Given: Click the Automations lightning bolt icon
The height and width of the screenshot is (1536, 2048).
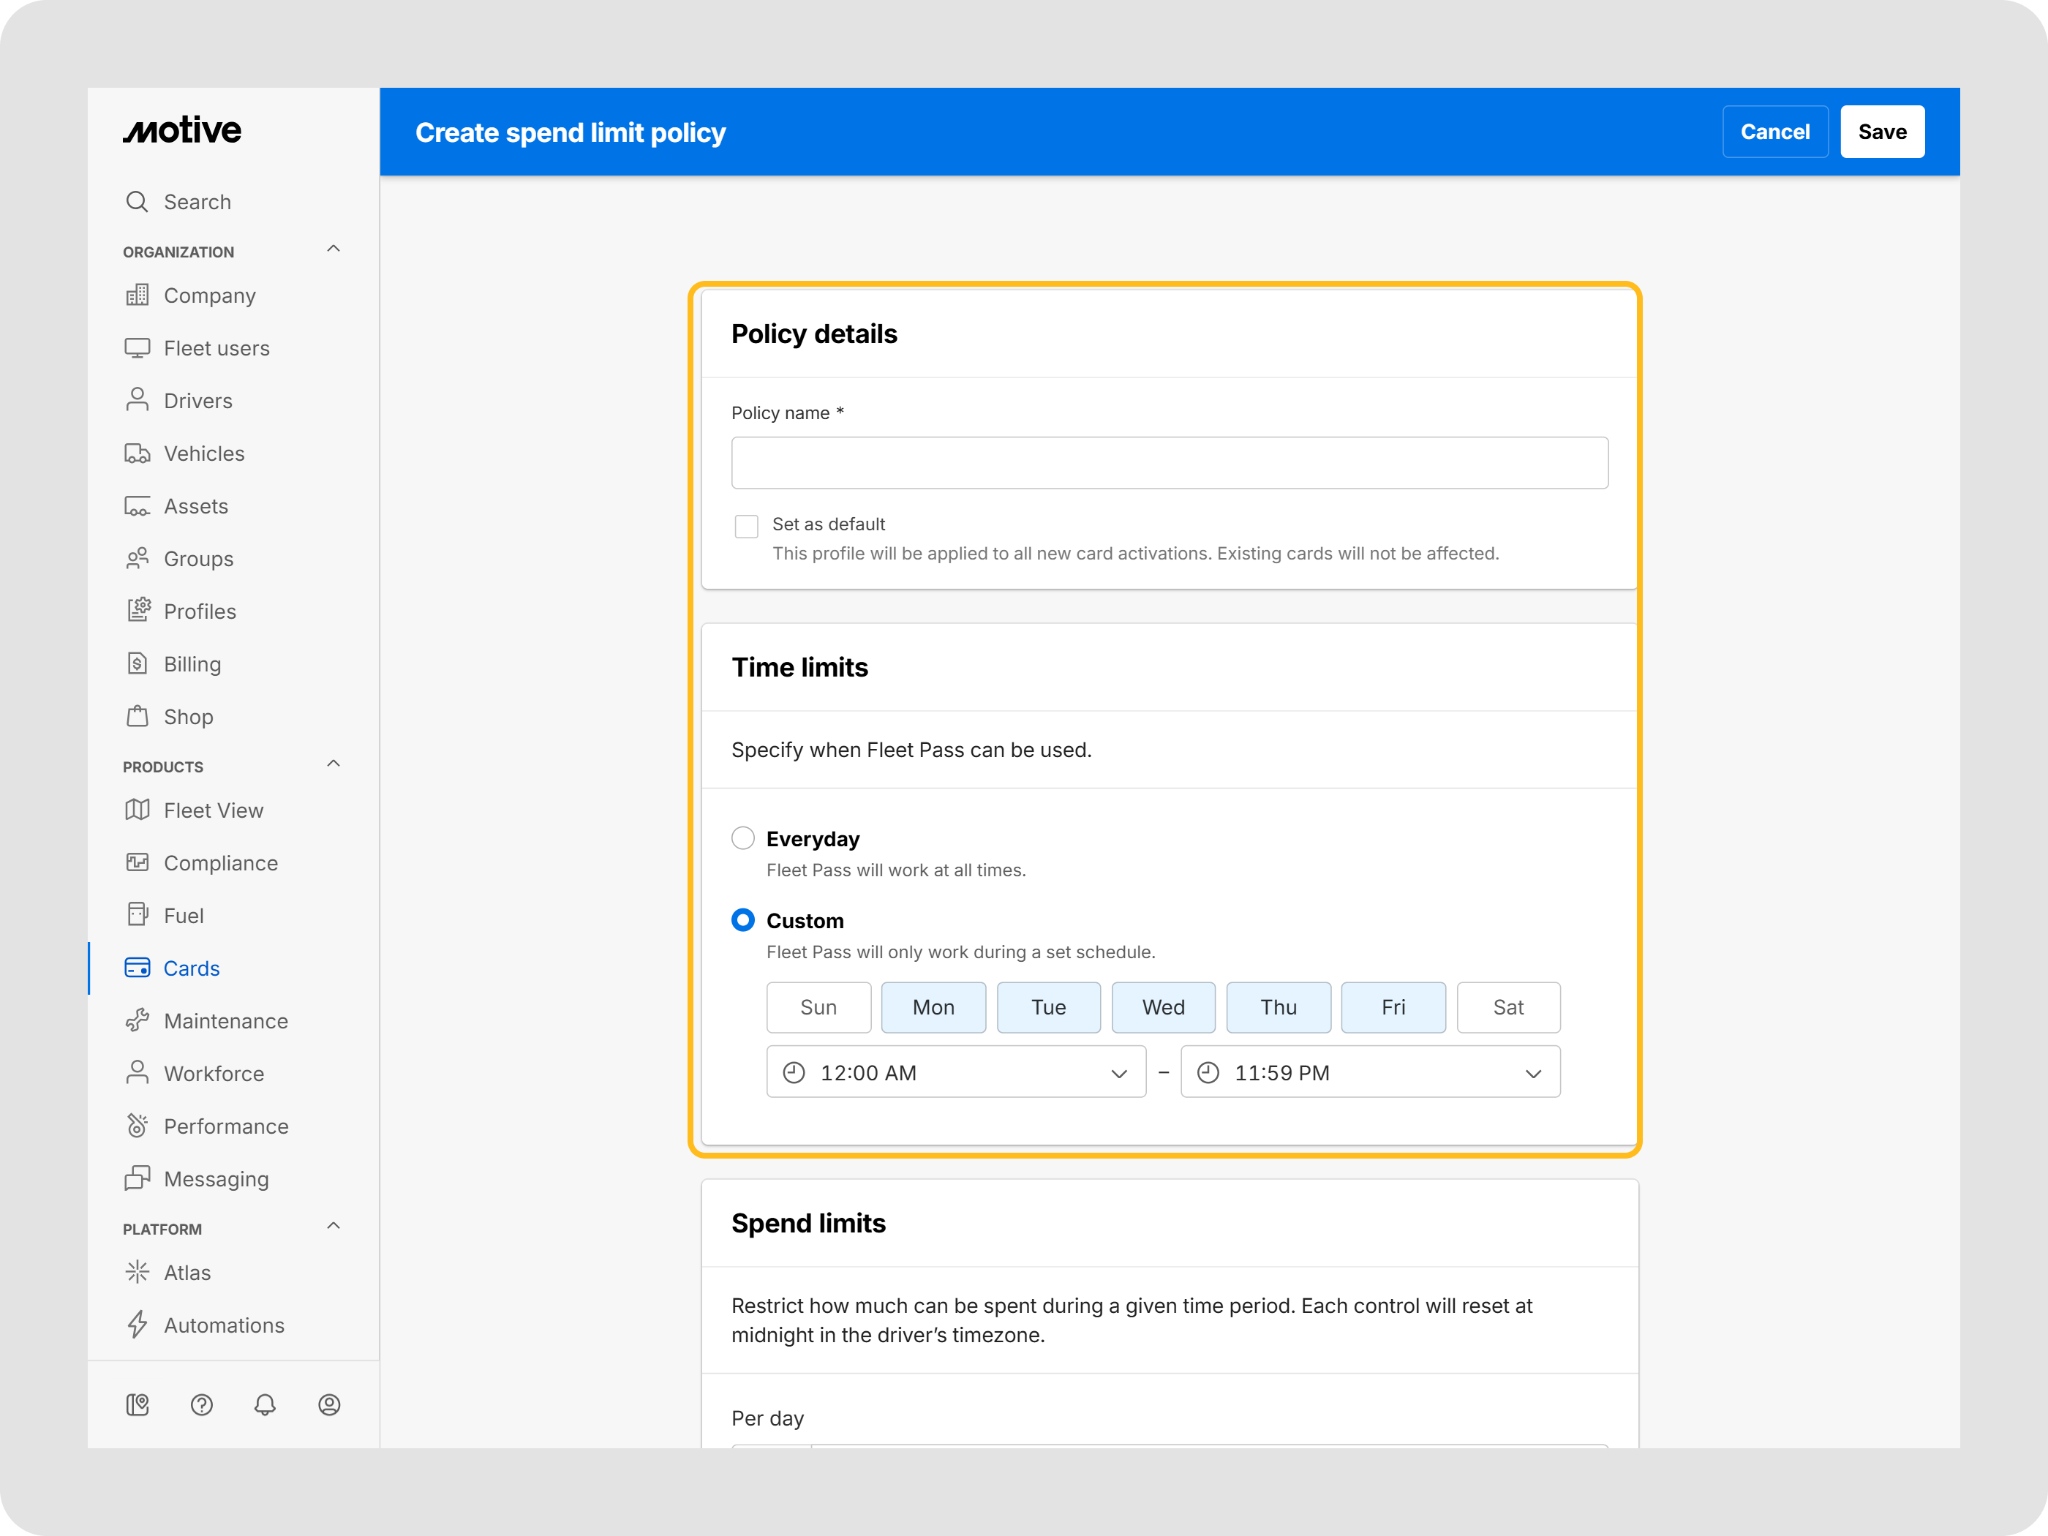Looking at the screenshot, I should pos(138,1325).
